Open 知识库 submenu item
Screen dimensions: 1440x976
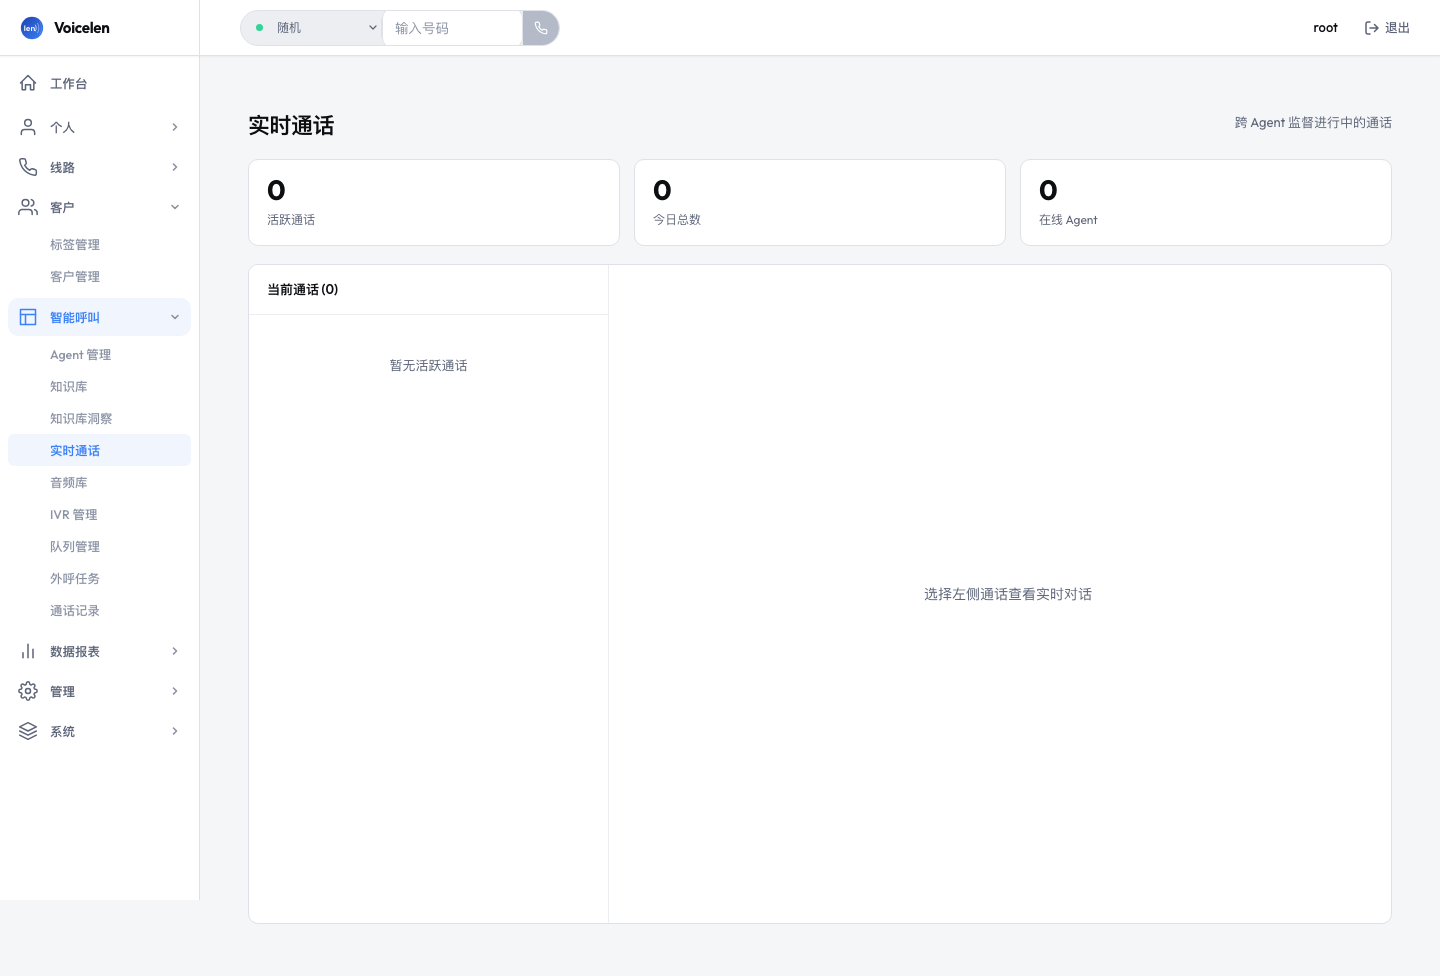tap(99, 386)
